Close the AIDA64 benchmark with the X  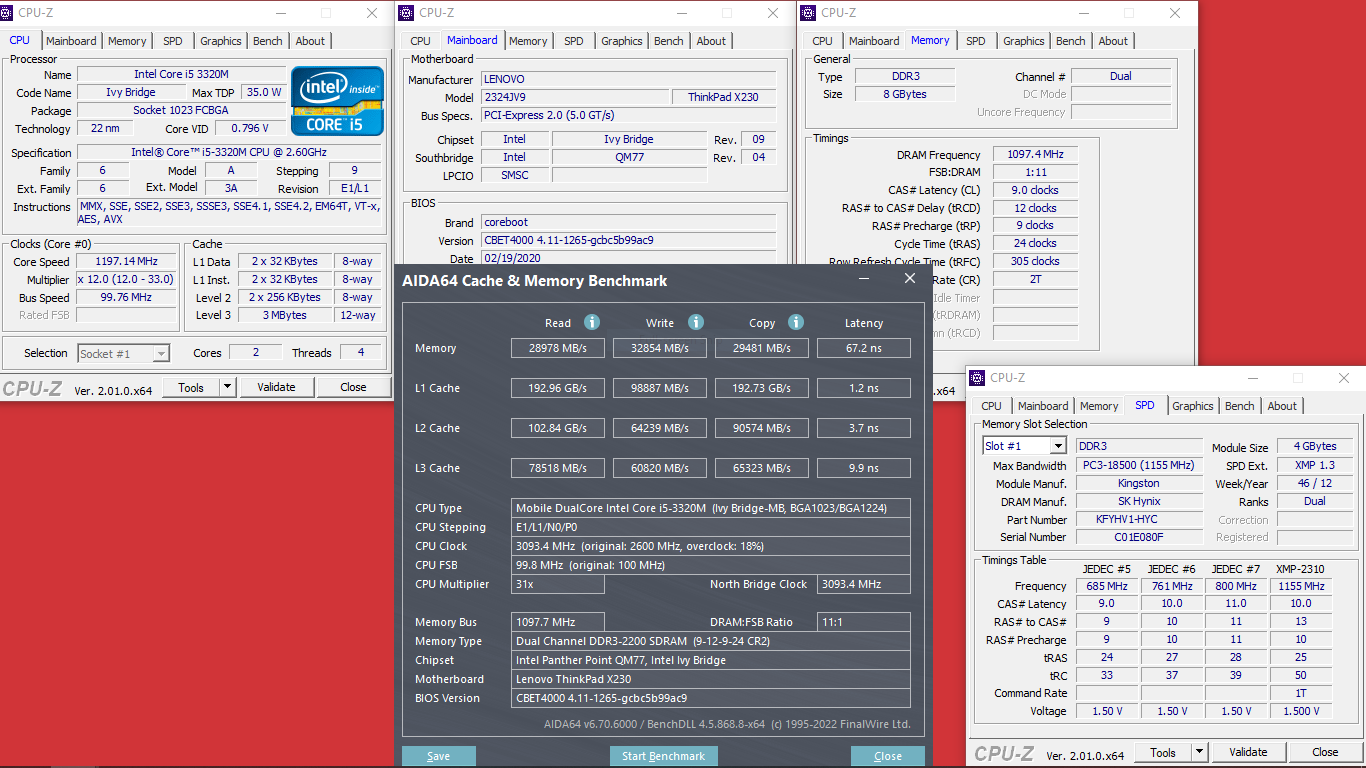click(909, 279)
